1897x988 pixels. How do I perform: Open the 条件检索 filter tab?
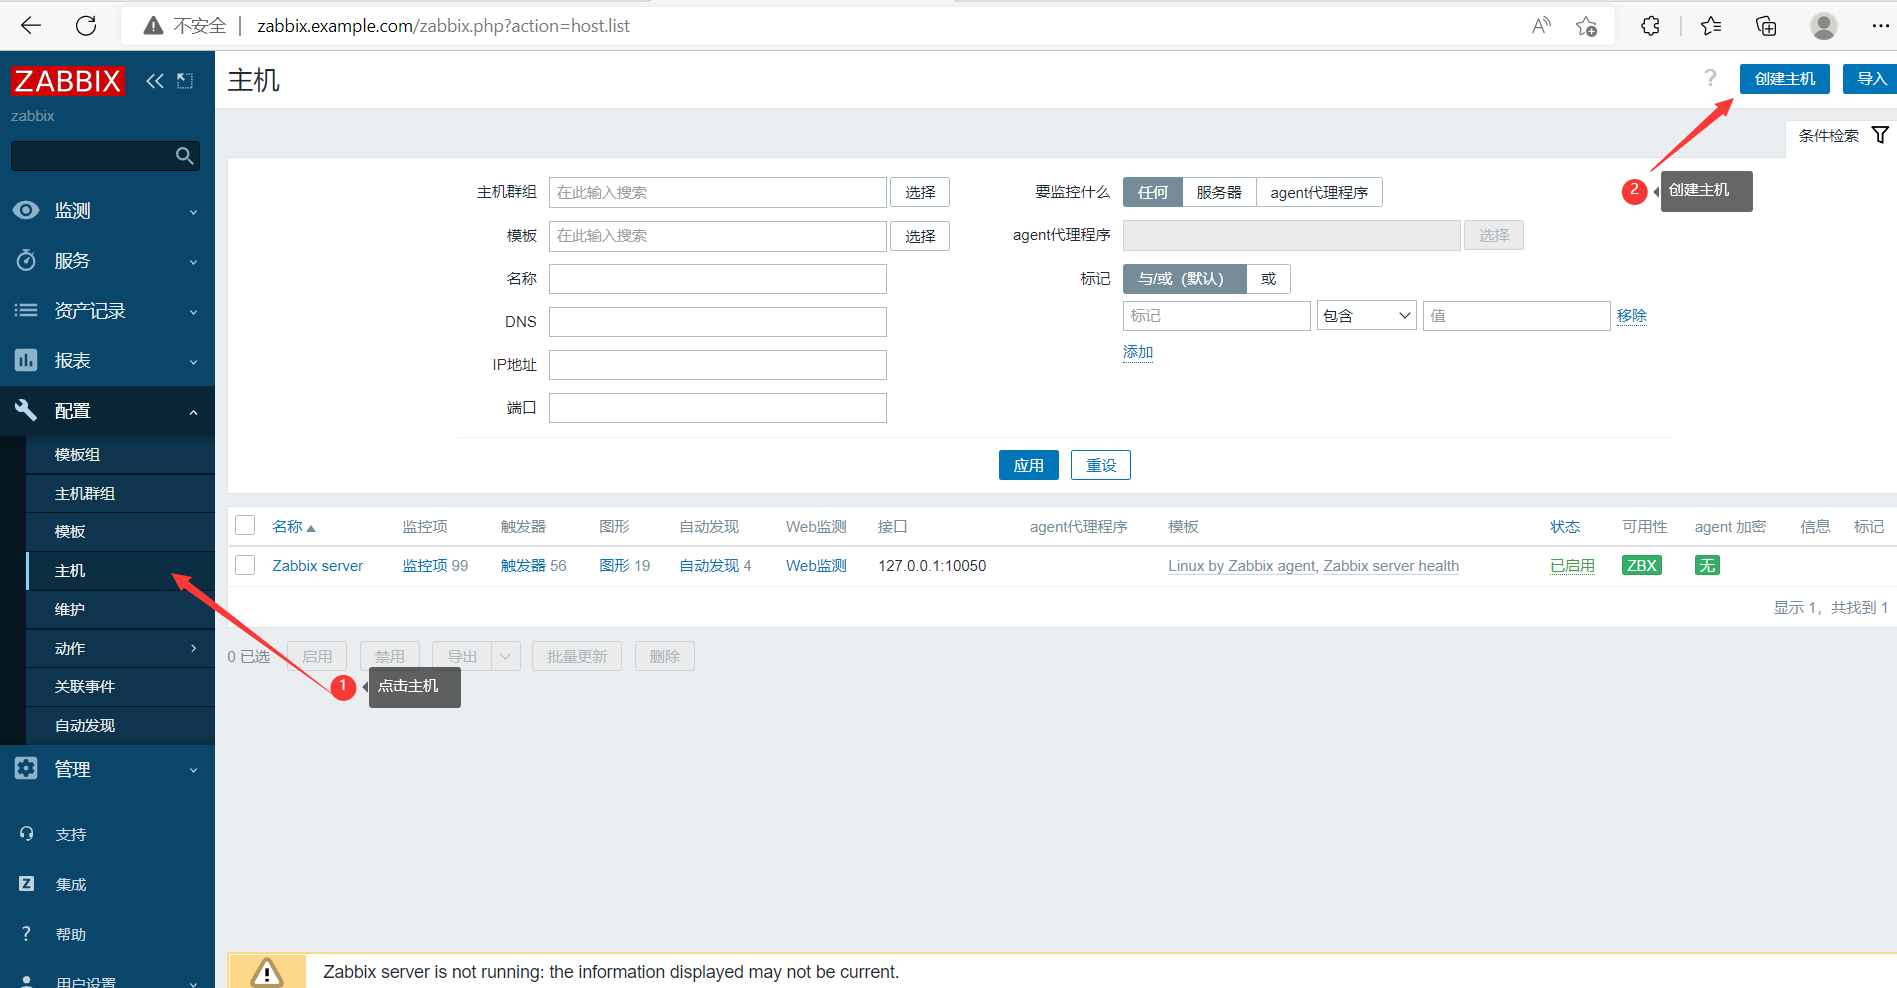(x=1841, y=136)
